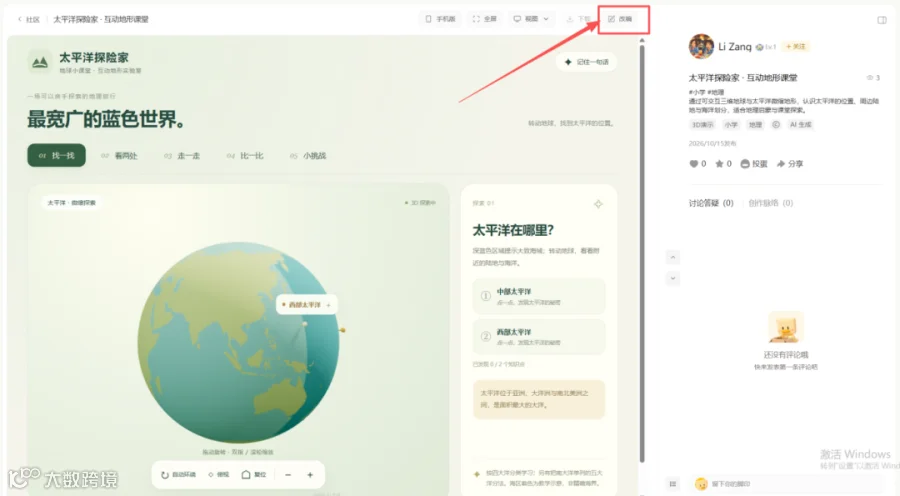This screenshot has height=496, width=900.
Task: Click the vertical scrollbar of the preview pane
Action: click(642, 253)
